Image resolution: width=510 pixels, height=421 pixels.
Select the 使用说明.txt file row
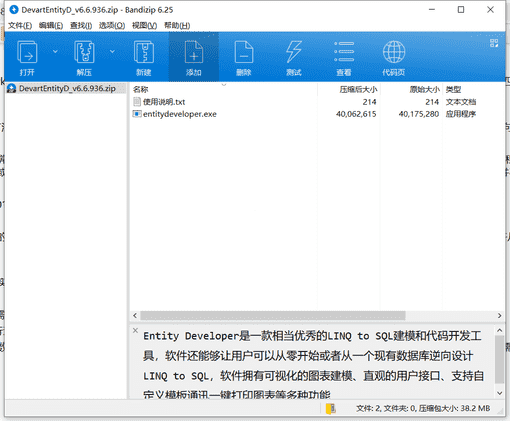317,102
